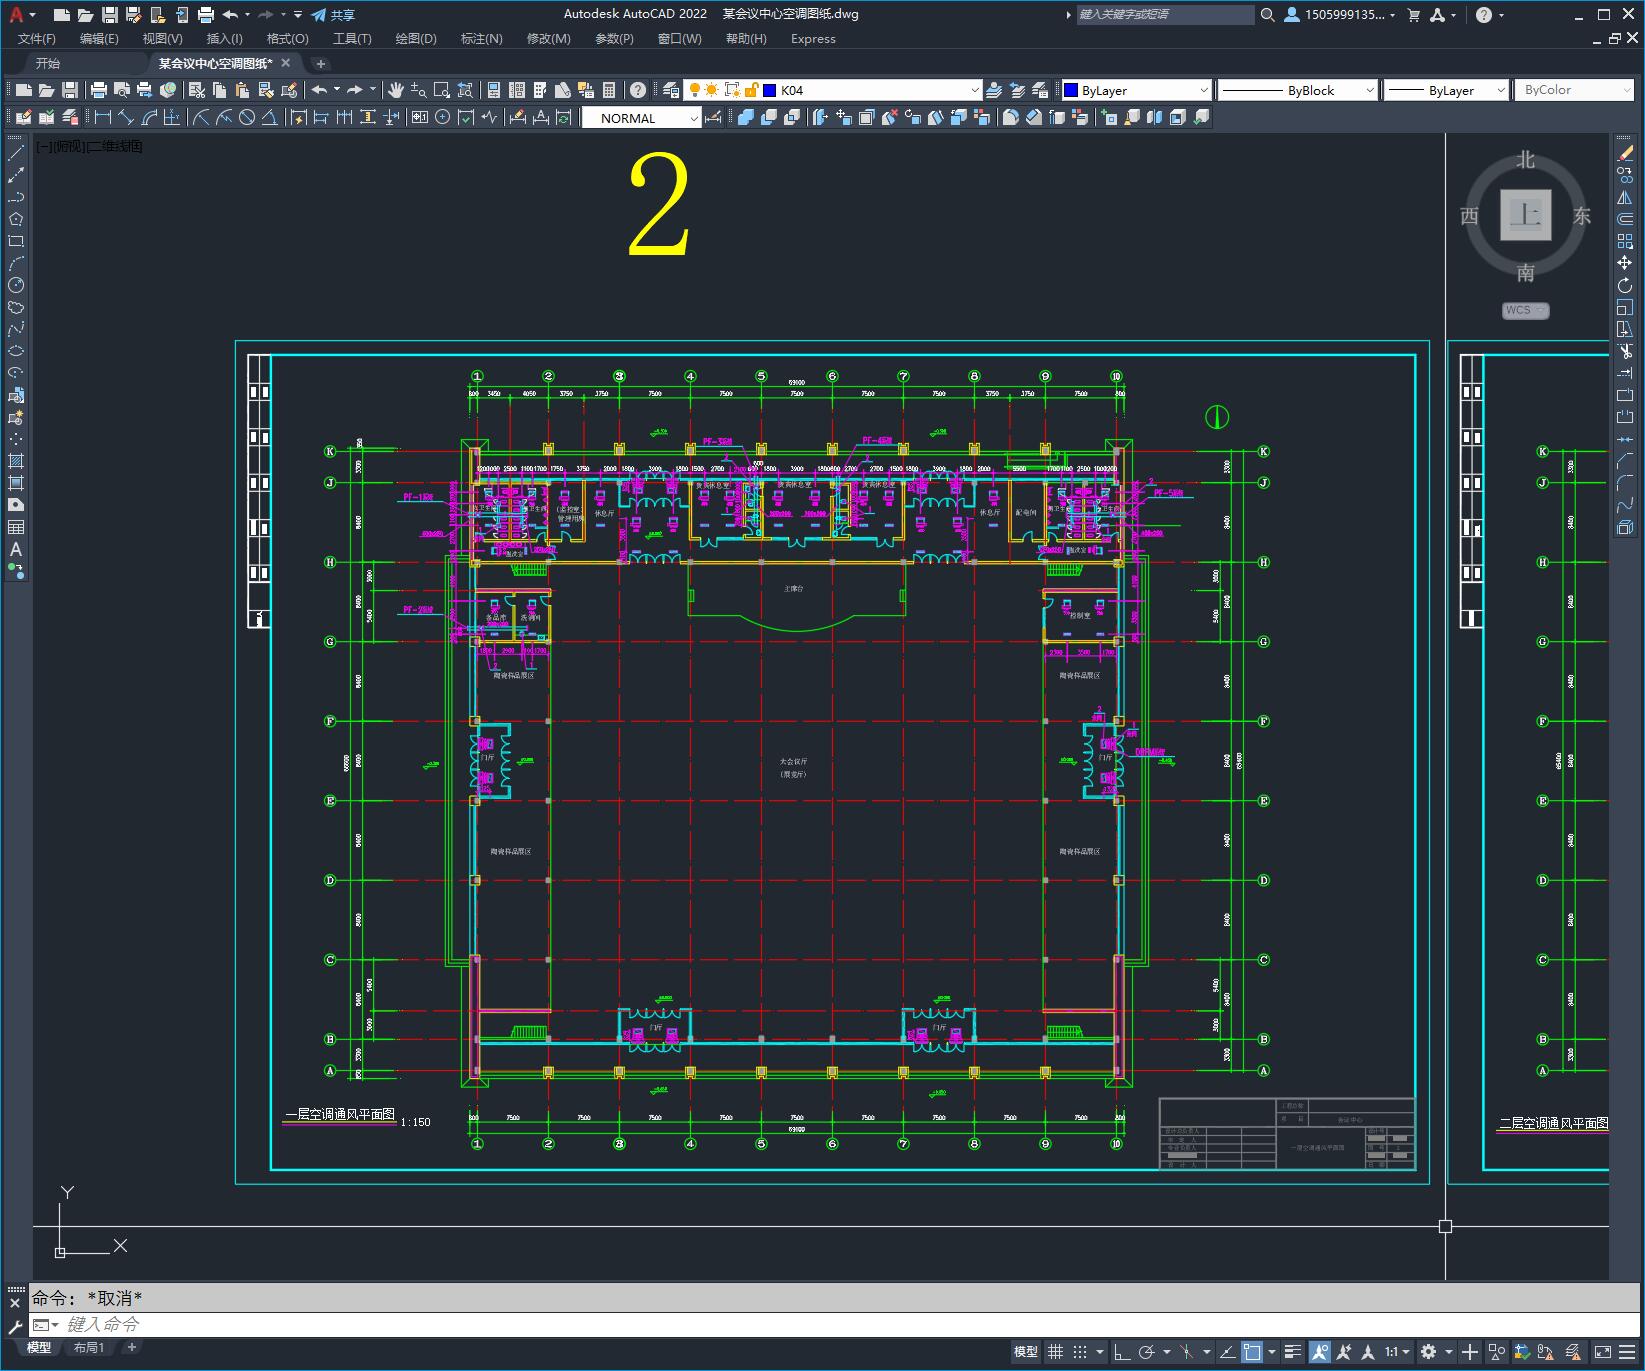Open the Autodesk App Store cart

point(1414,15)
